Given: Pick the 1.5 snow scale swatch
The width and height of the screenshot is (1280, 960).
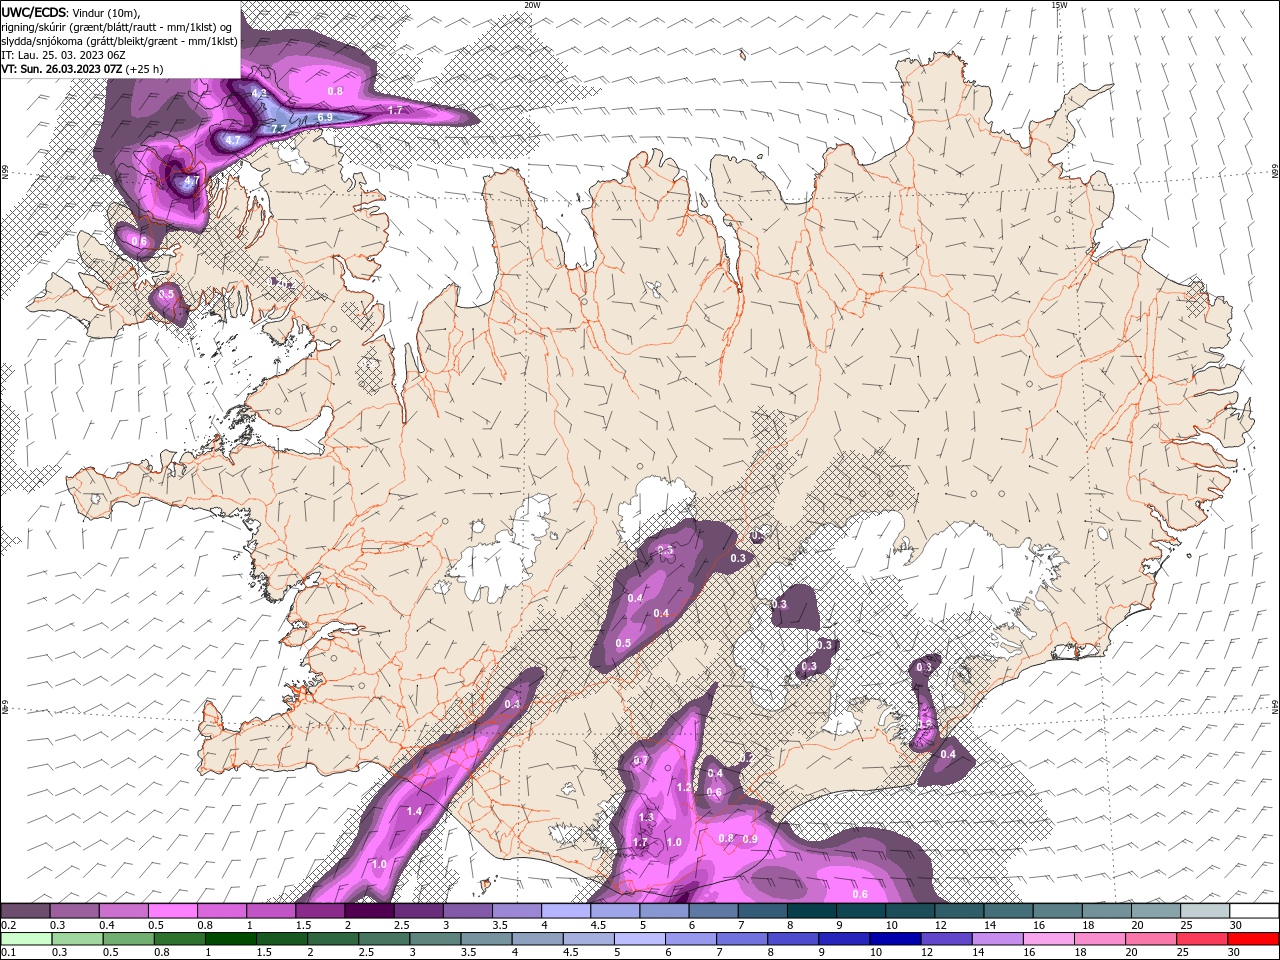Looking at the screenshot, I should 320,911.
